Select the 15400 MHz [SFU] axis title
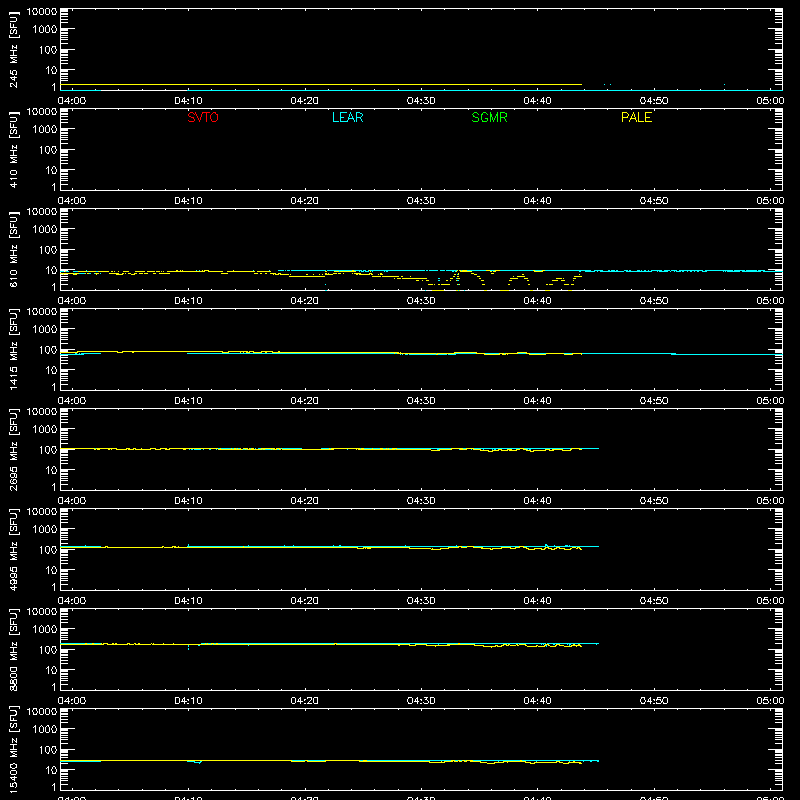This screenshot has width=800, height=800. (x=13, y=750)
